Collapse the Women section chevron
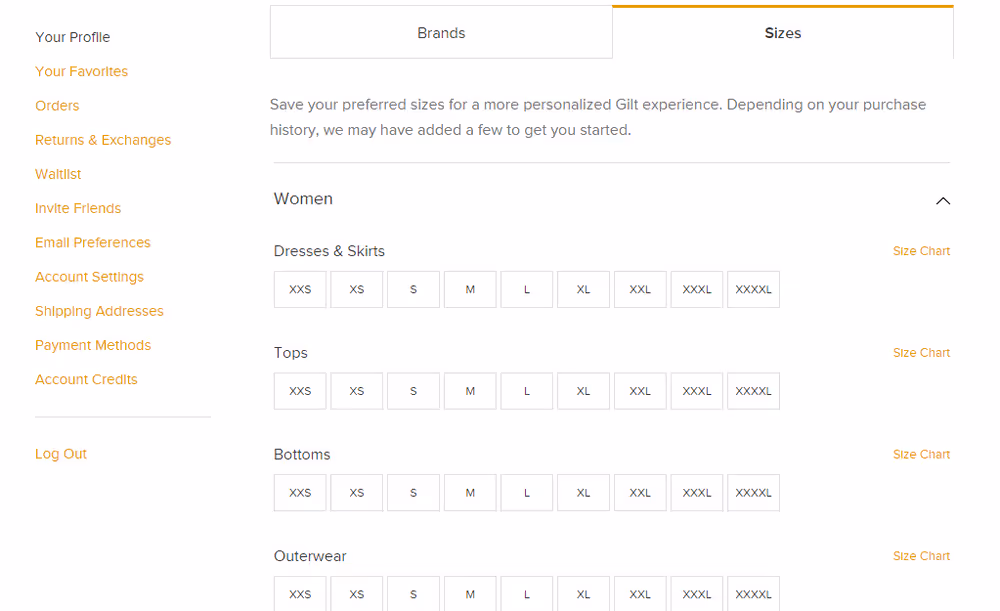Screen dimensions: 1000x611 pos(943,201)
